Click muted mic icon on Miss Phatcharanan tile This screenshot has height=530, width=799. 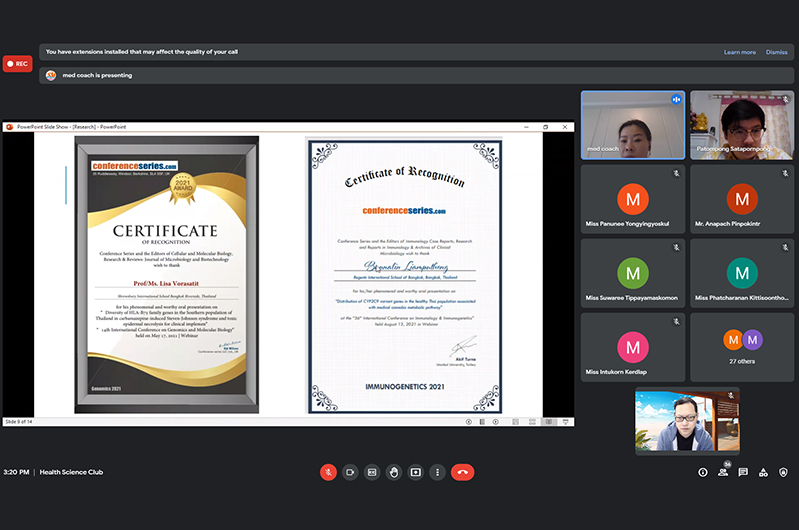785,247
